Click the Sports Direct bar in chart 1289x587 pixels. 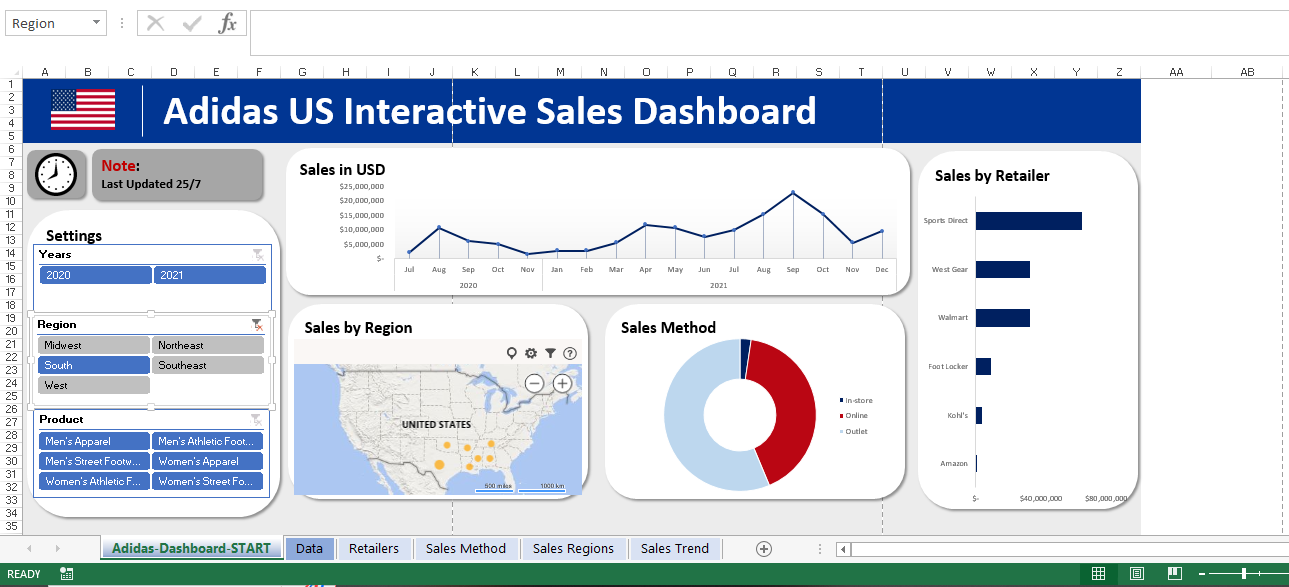[1028, 221]
